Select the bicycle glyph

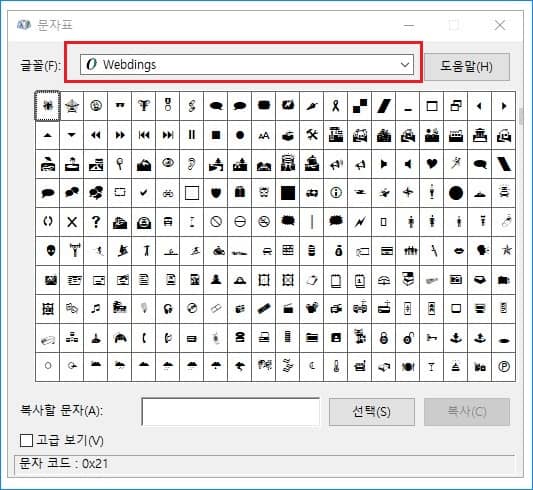[168, 193]
